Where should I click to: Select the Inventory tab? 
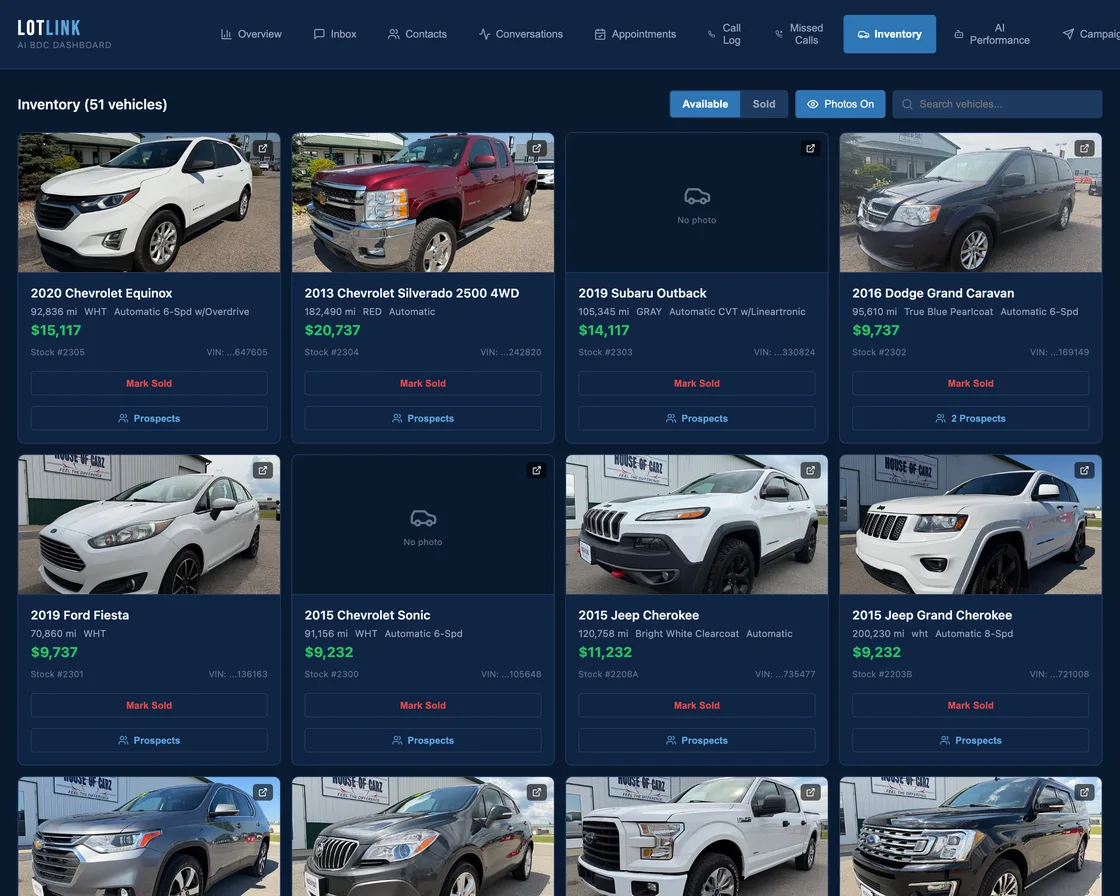[x=889, y=34]
